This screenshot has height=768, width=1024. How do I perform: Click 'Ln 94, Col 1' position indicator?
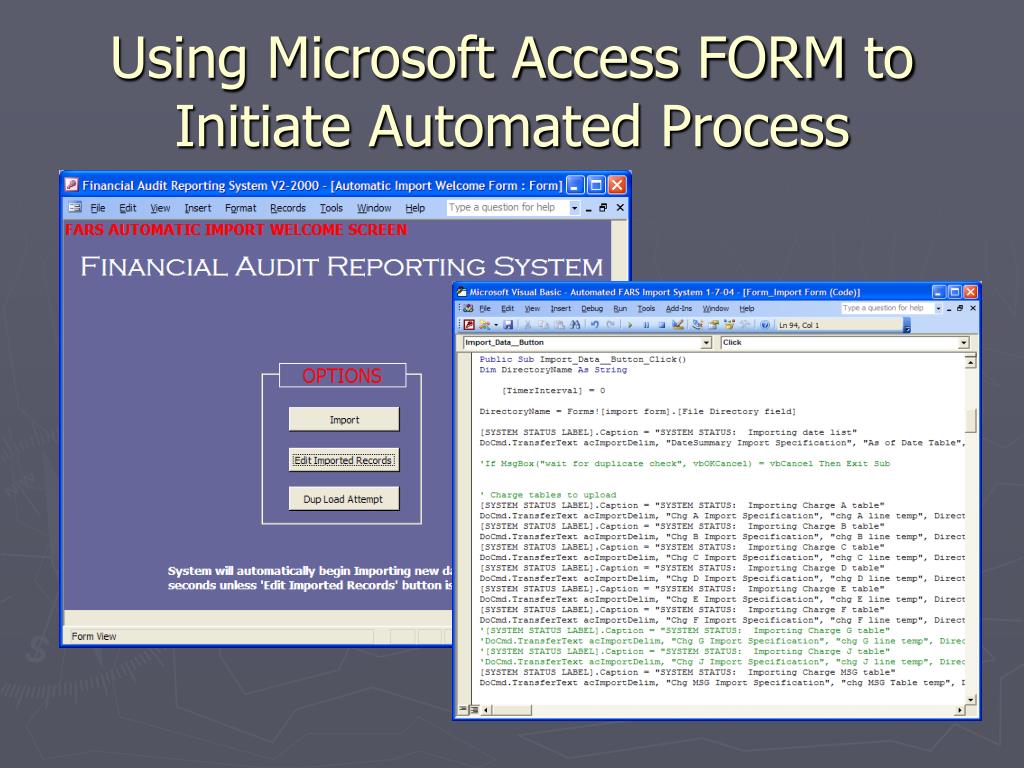click(799, 325)
